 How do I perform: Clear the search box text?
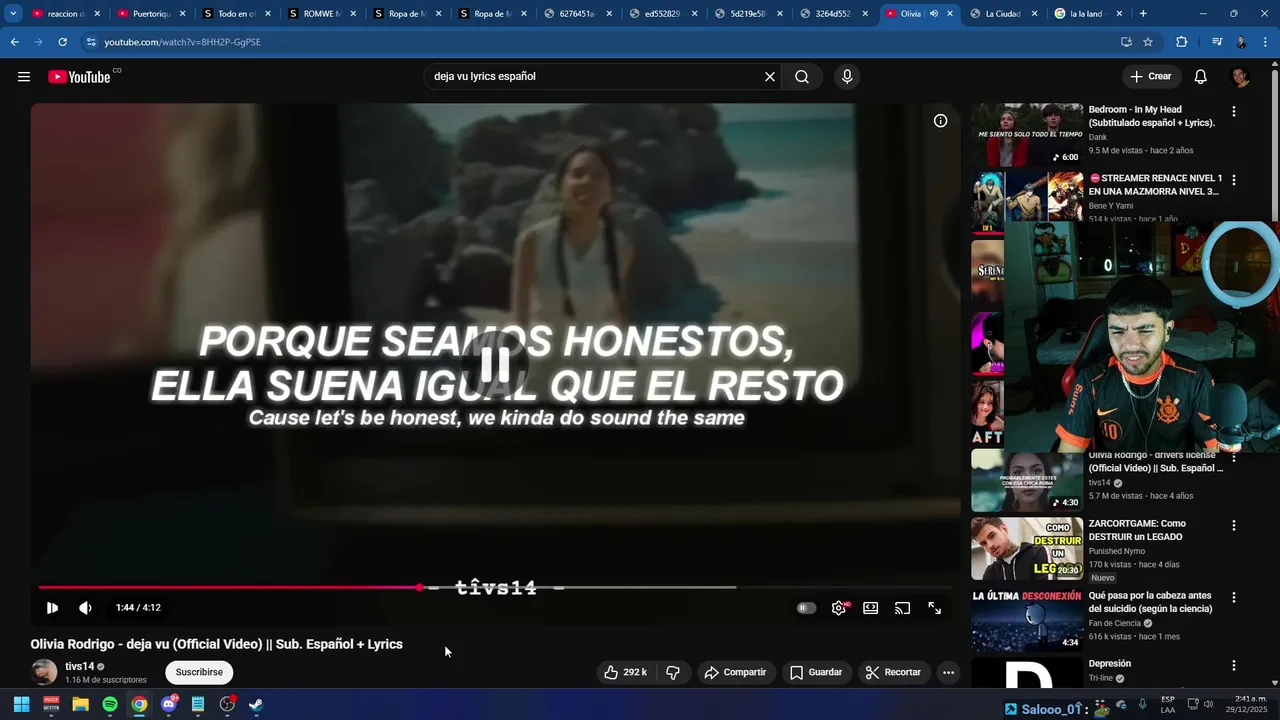coord(770,77)
